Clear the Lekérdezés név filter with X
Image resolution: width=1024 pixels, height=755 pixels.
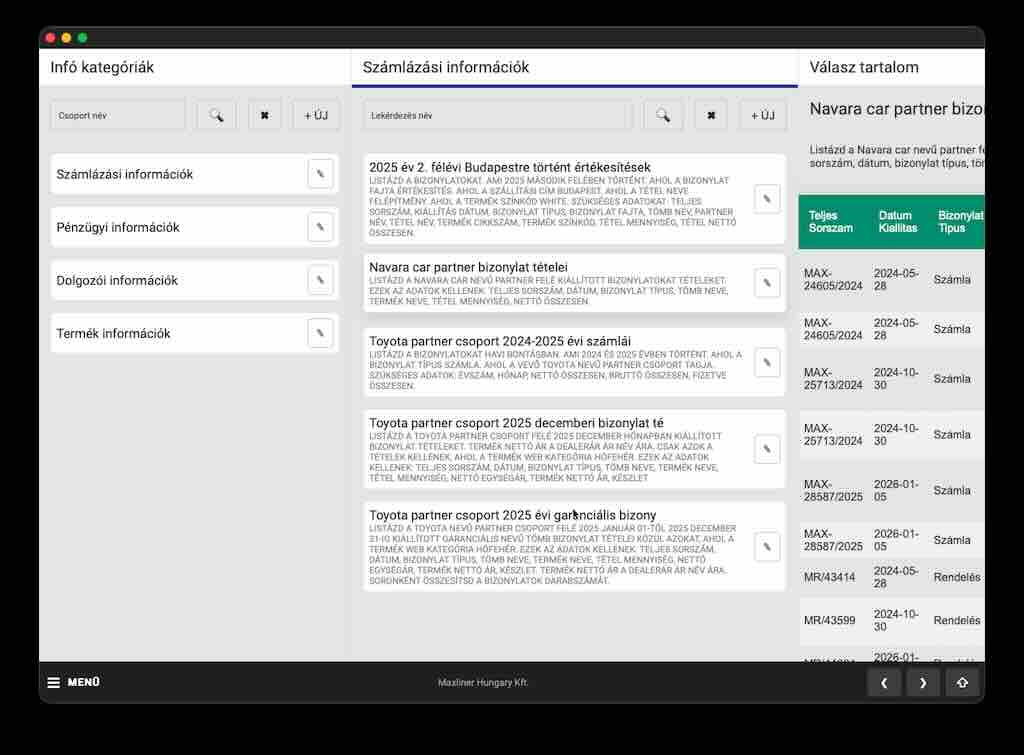pos(710,115)
